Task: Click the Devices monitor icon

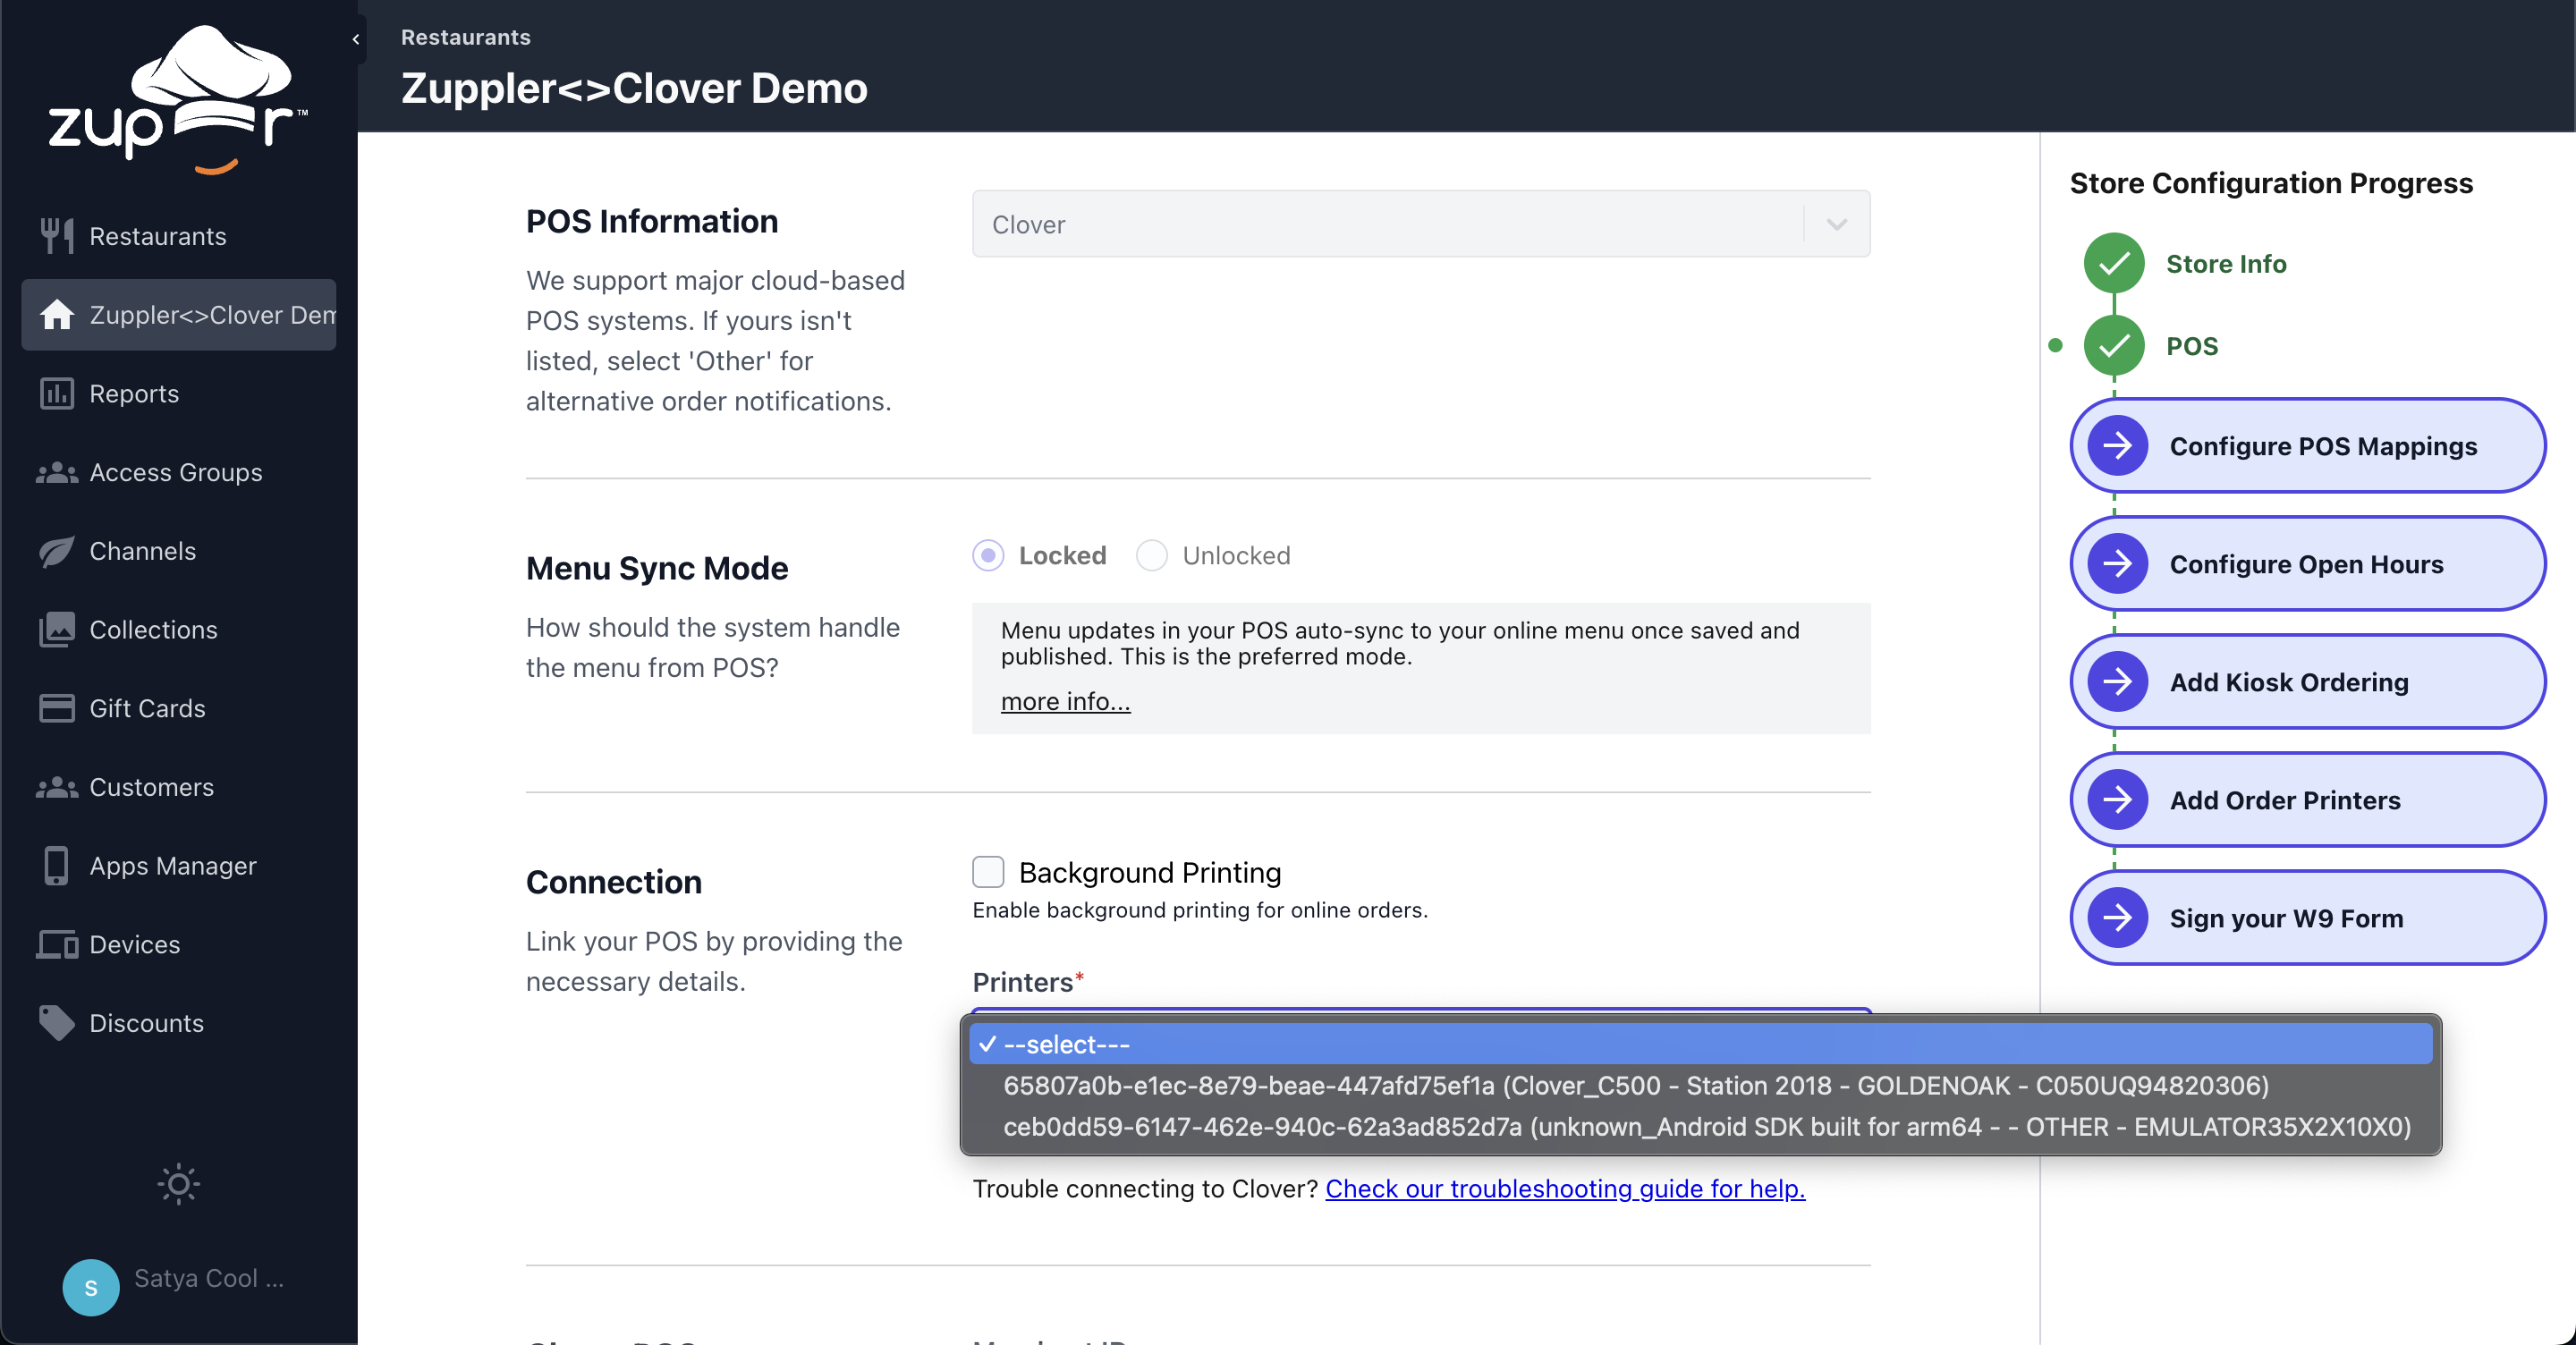Action: coord(56,944)
